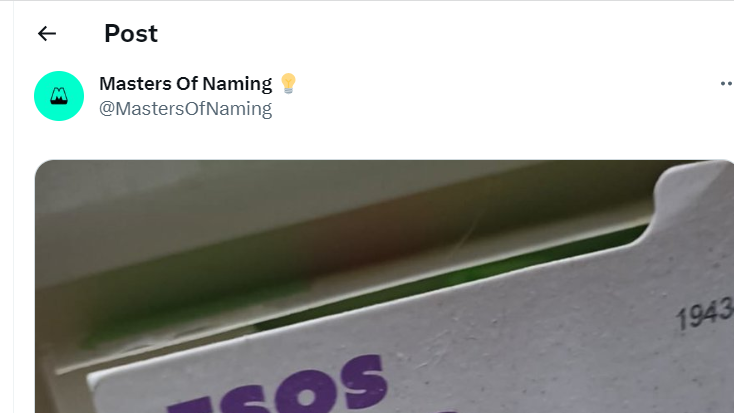Click the Masters Of Naming teal avatar
This screenshot has width=734, height=413.
coord(59,96)
